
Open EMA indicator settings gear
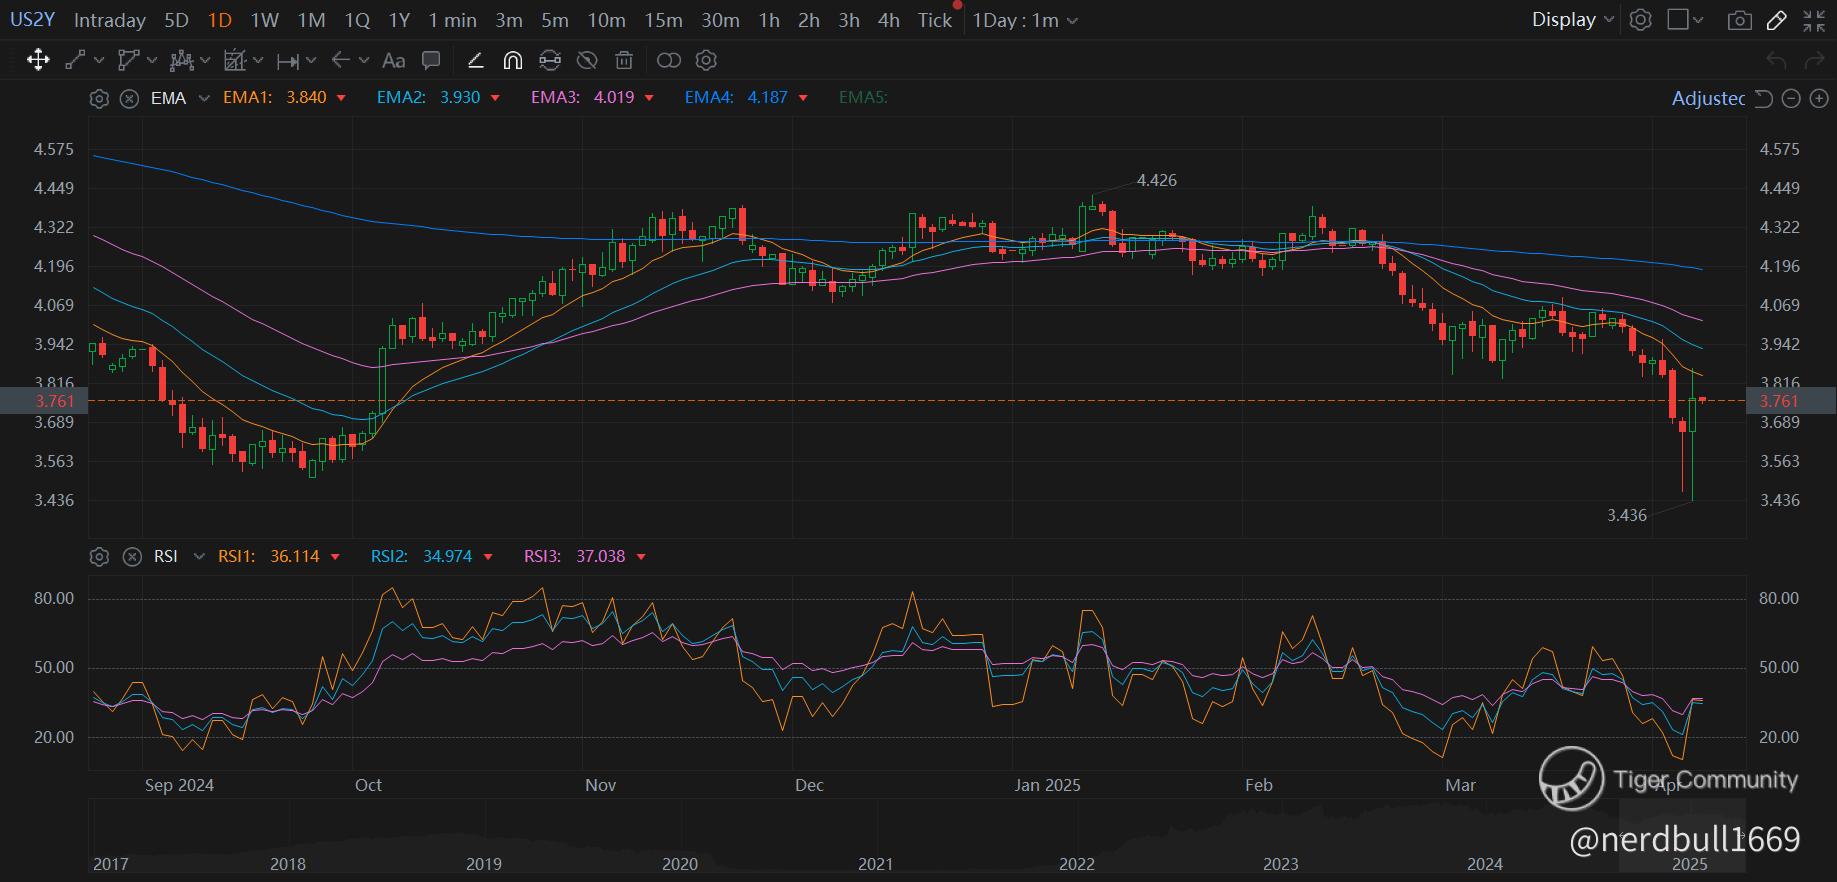pos(99,98)
